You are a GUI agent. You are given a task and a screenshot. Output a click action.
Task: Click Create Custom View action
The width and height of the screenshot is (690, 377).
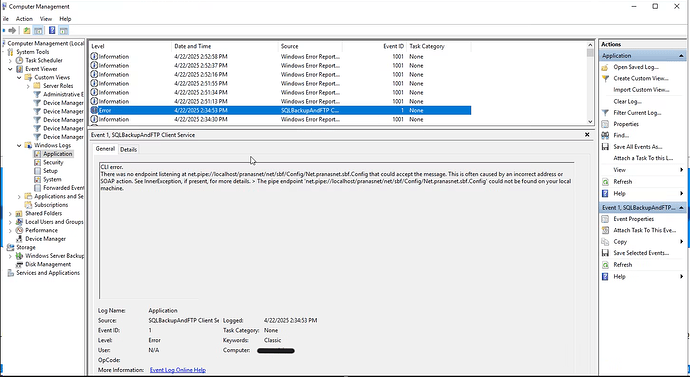coord(641,78)
